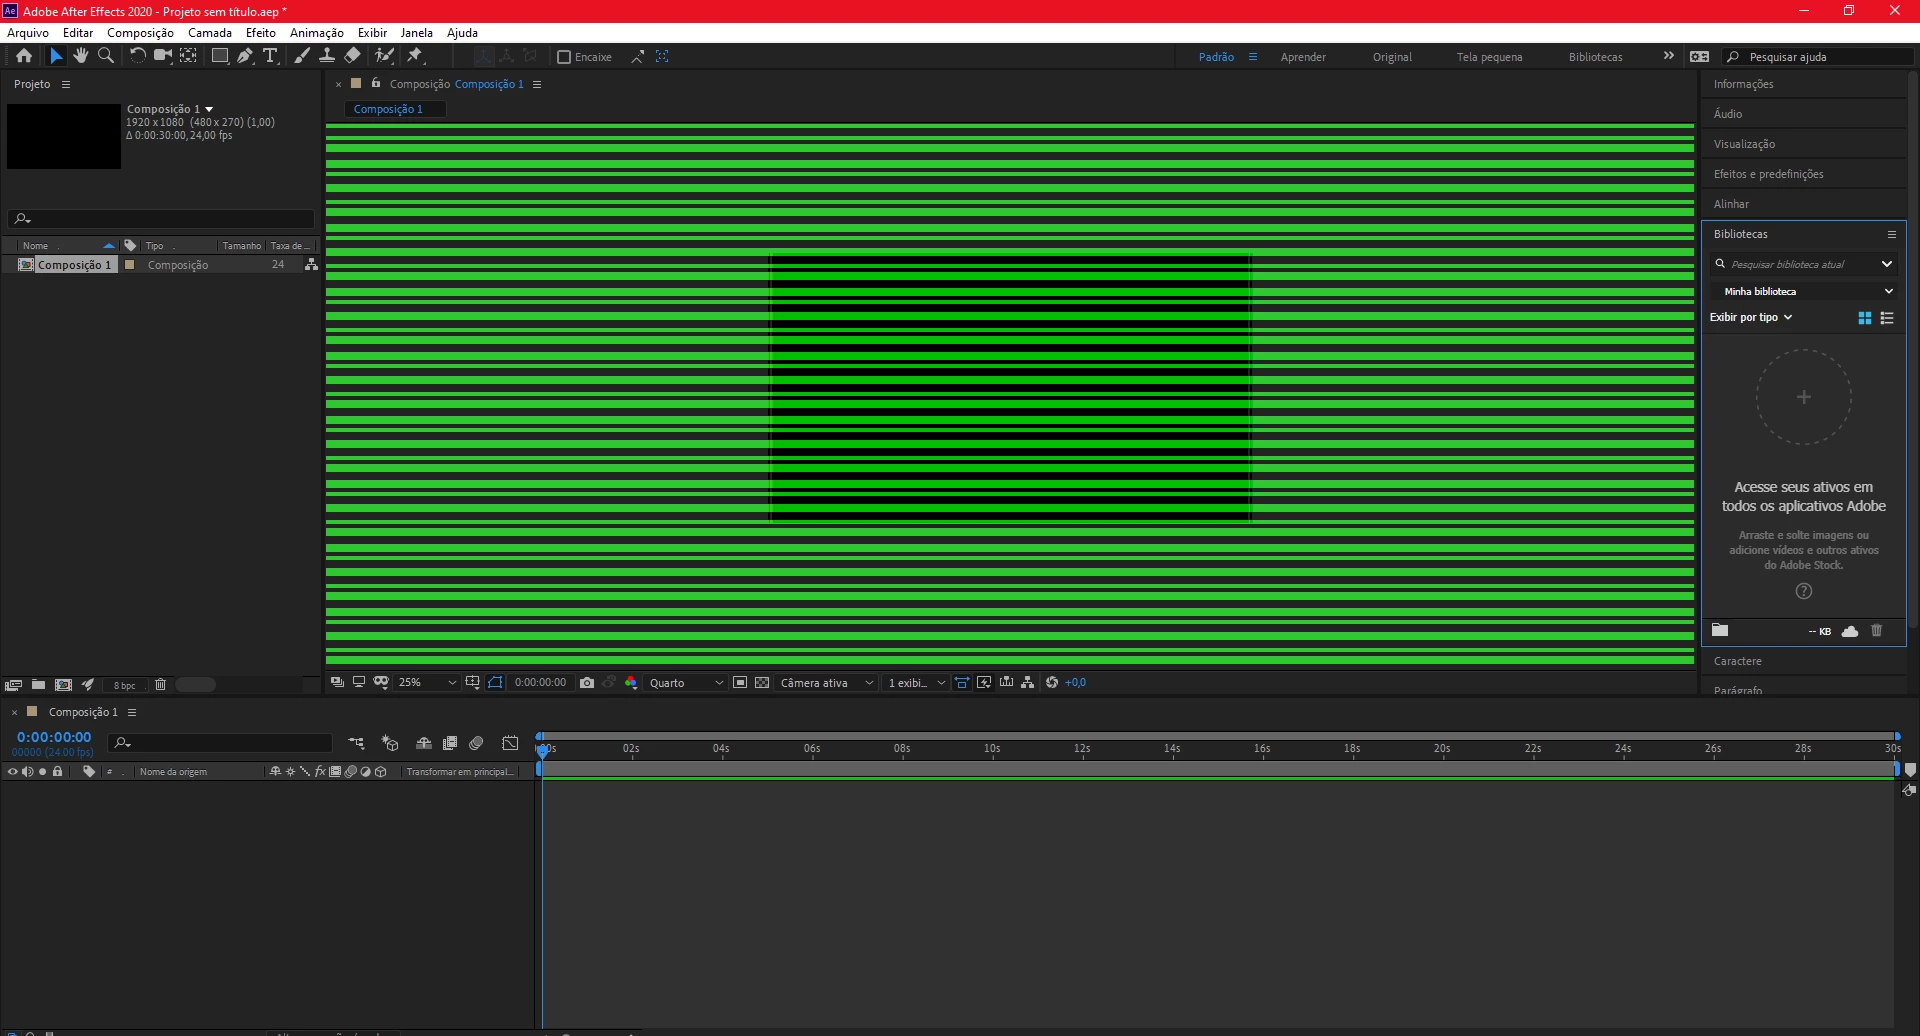Open the Quarto resolution dropdown
The width and height of the screenshot is (1920, 1036).
pos(686,683)
